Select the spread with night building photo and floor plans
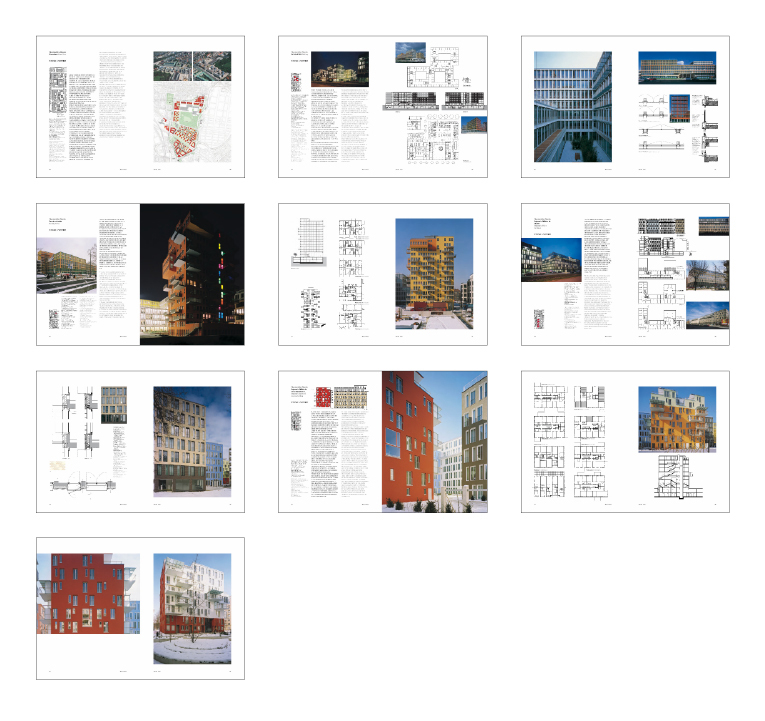 pos(383,107)
